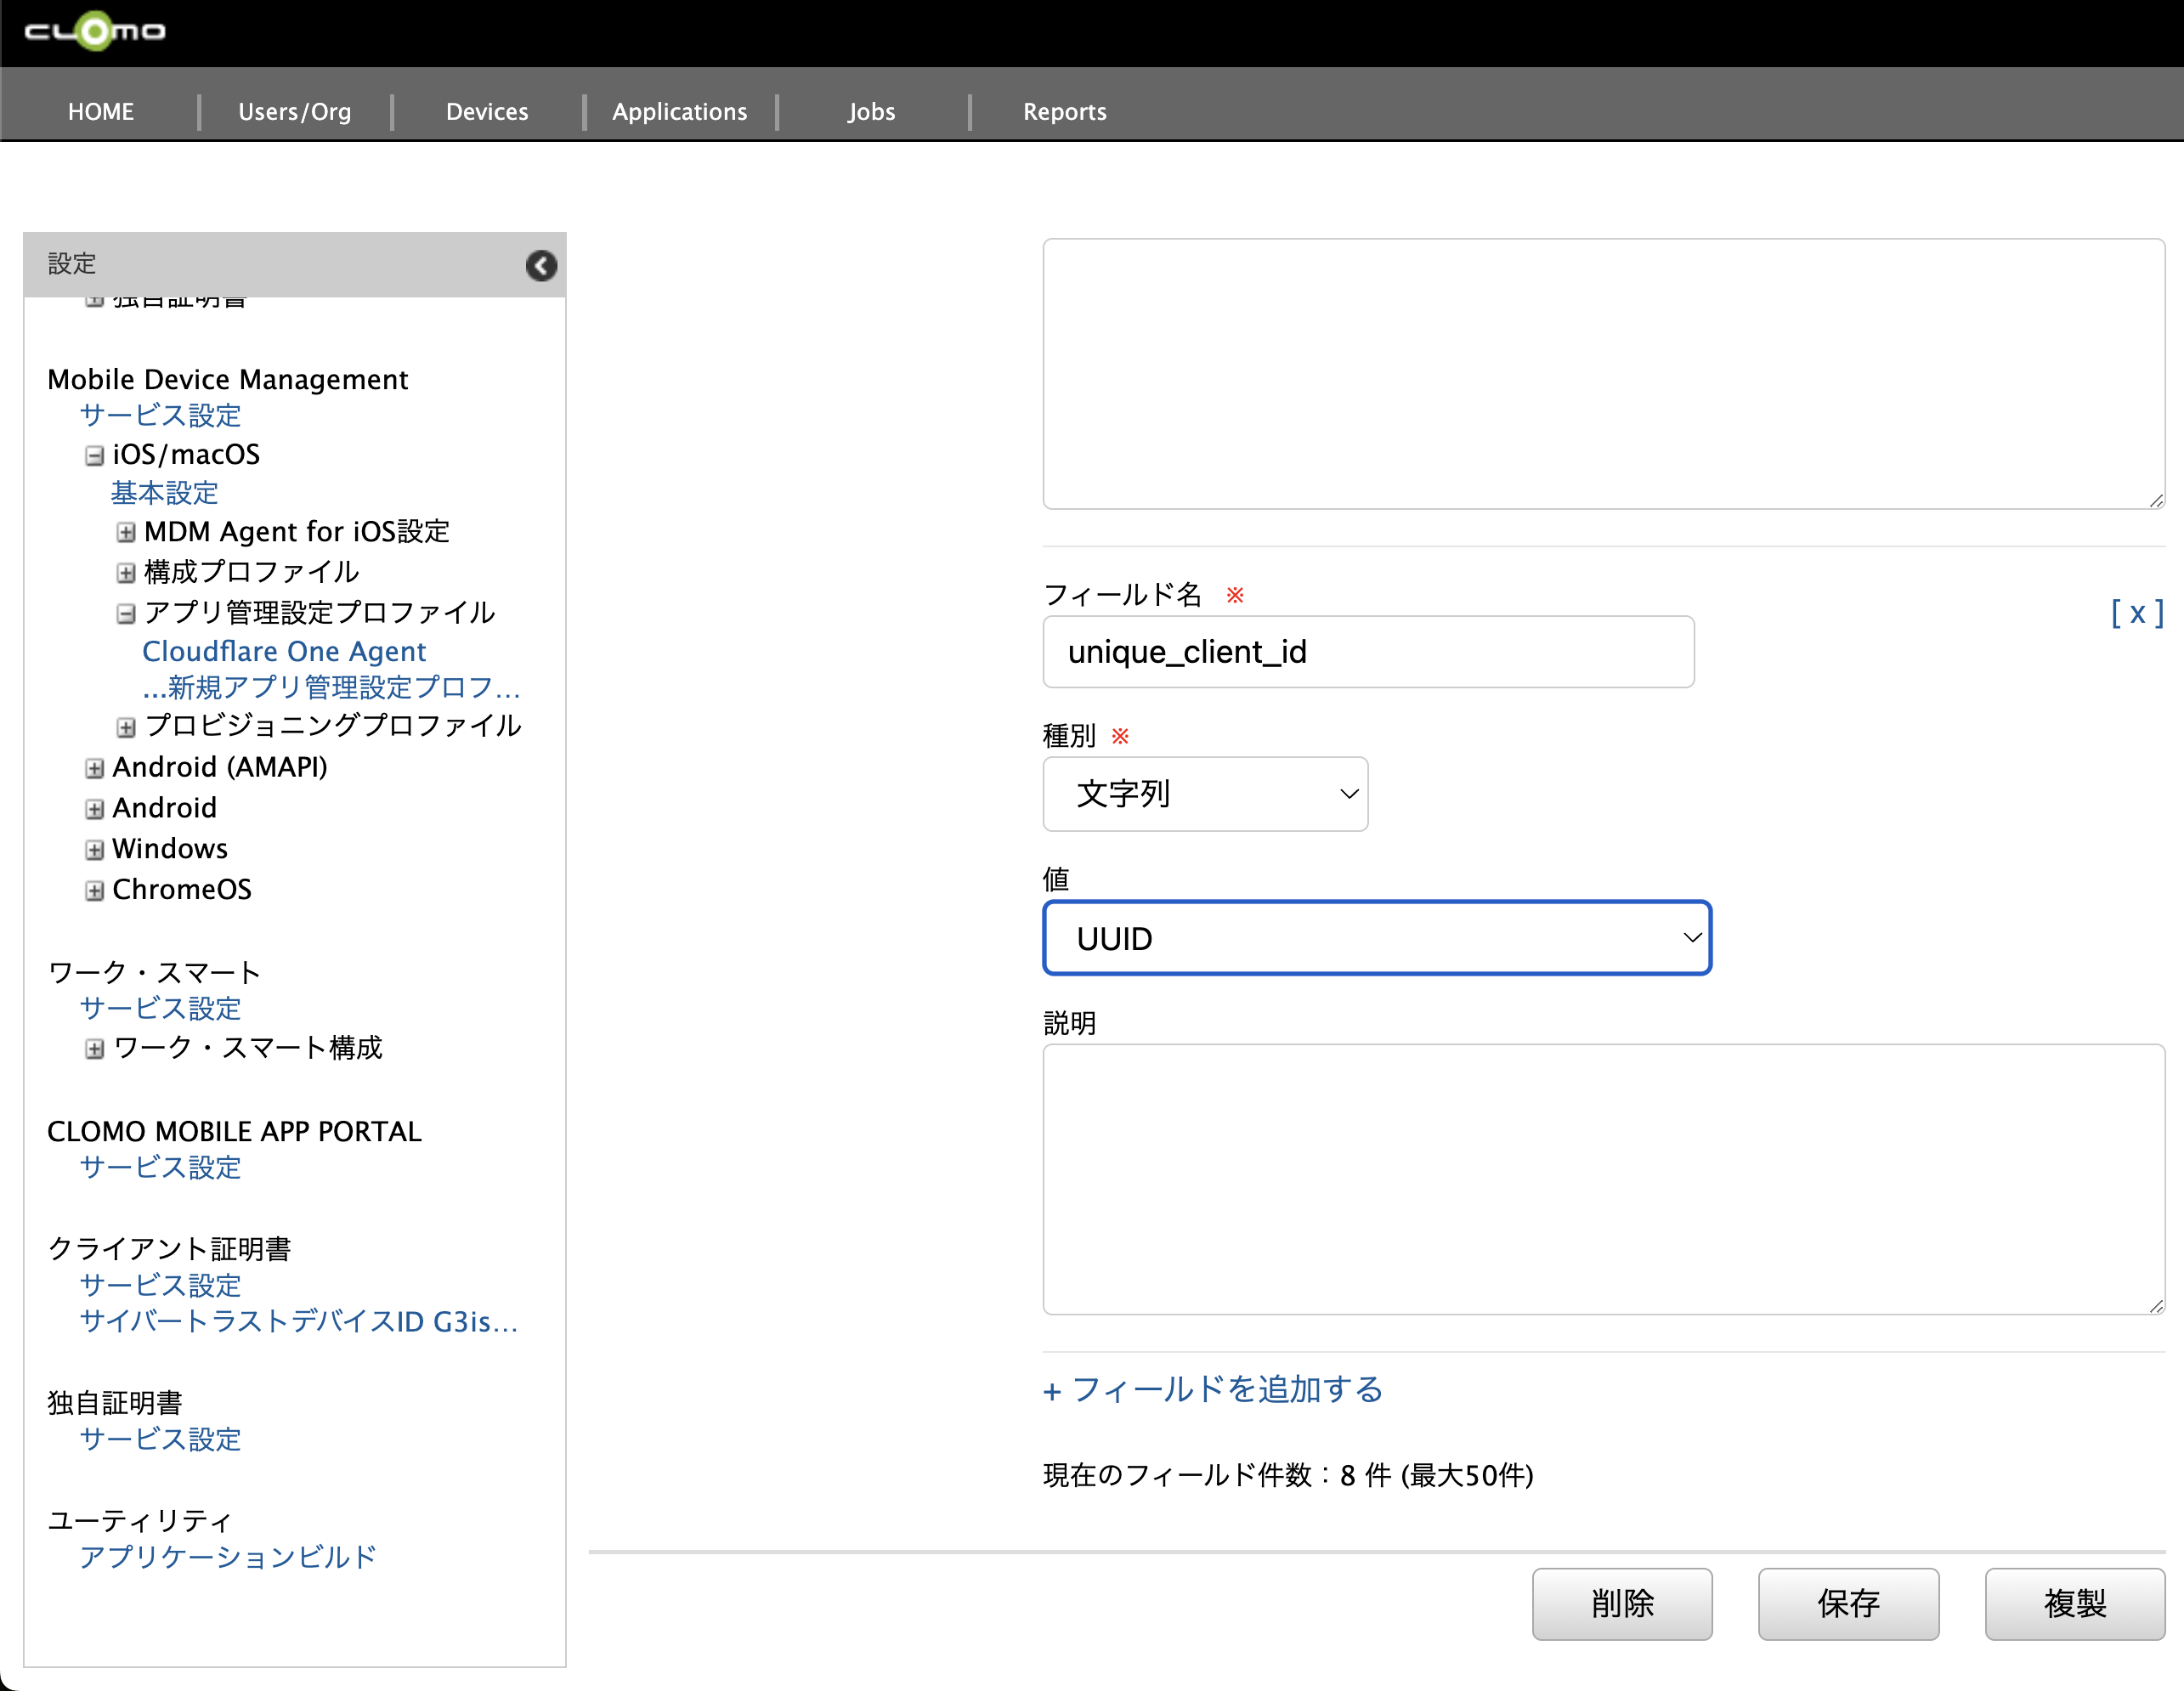The width and height of the screenshot is (2184, 1691).
Task: Collapse the 設定 sidebar panel arrow
Action: pyautogui.click(x=541, y=265)
